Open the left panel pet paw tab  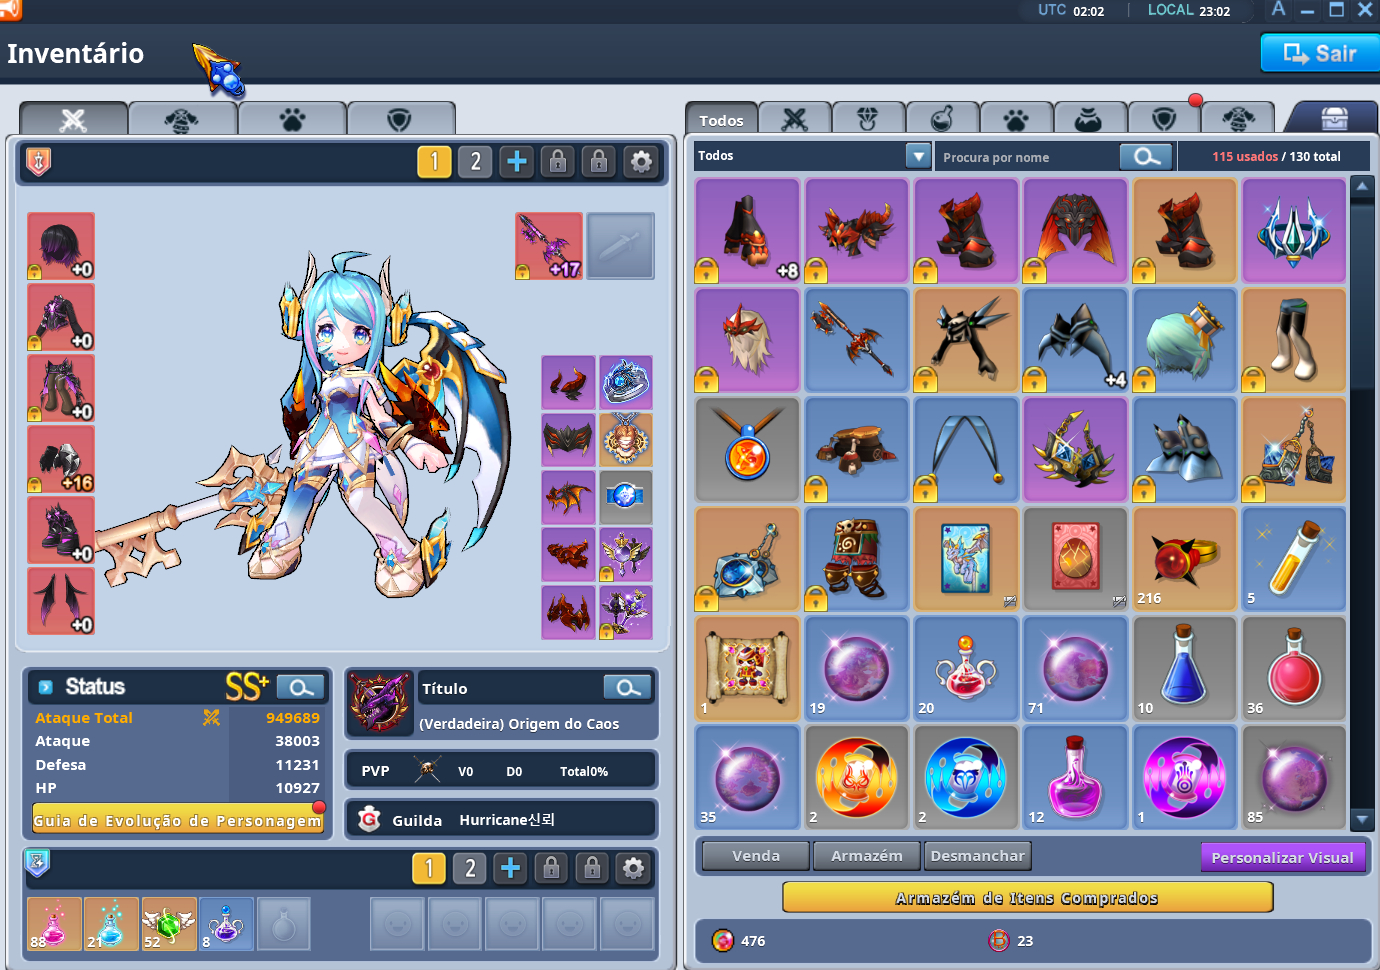[292, 119]
